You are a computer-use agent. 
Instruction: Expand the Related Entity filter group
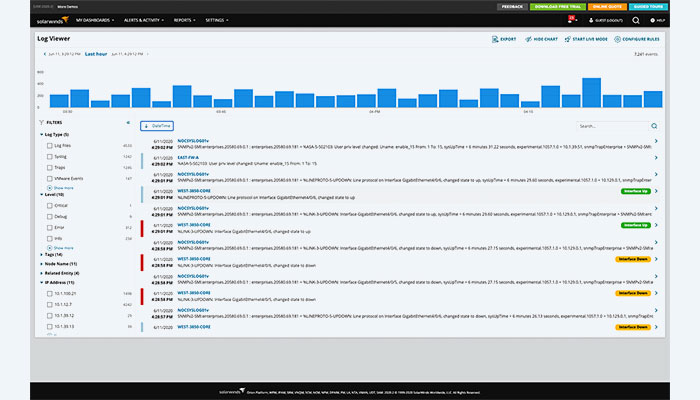[42, 273]
